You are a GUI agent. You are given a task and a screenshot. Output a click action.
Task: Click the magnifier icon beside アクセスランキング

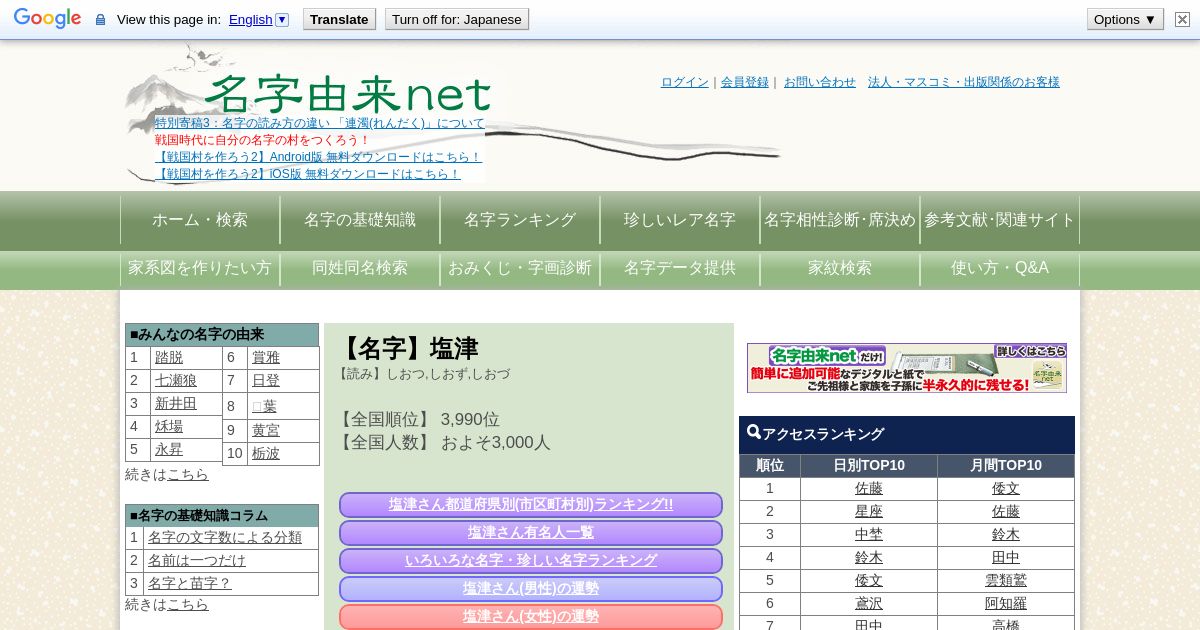(753, 433)
